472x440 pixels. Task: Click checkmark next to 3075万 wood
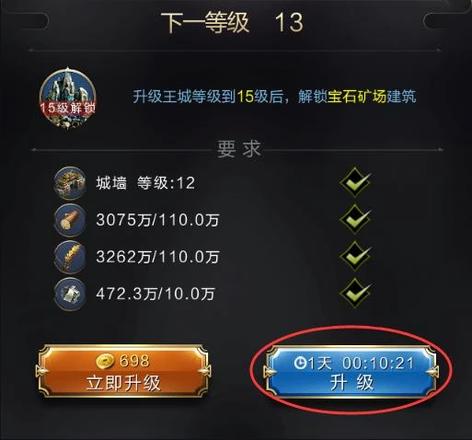click(355, 219)
